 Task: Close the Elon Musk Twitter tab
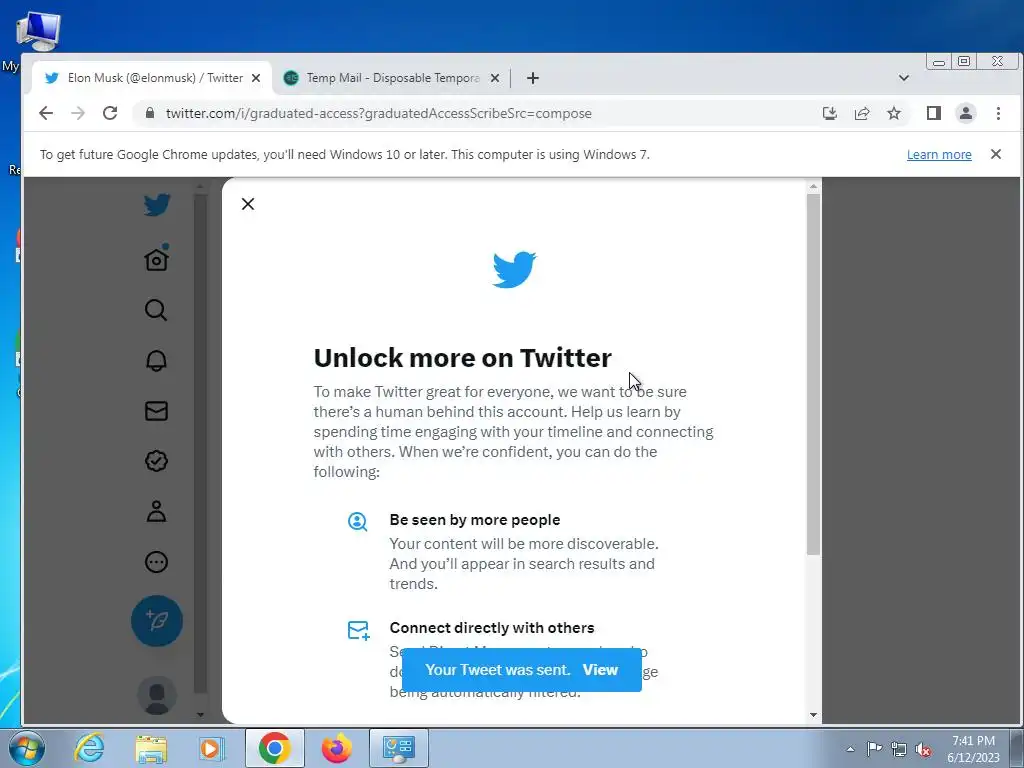point(256,78)
